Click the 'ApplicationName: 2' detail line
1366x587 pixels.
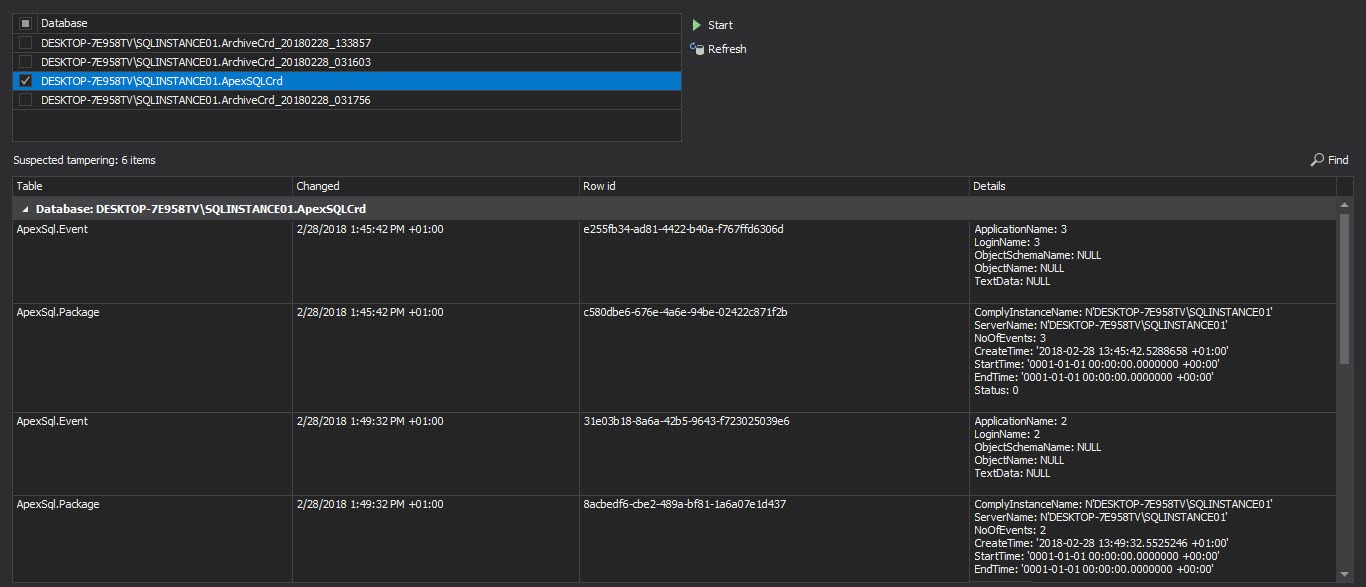[1020, 421]
